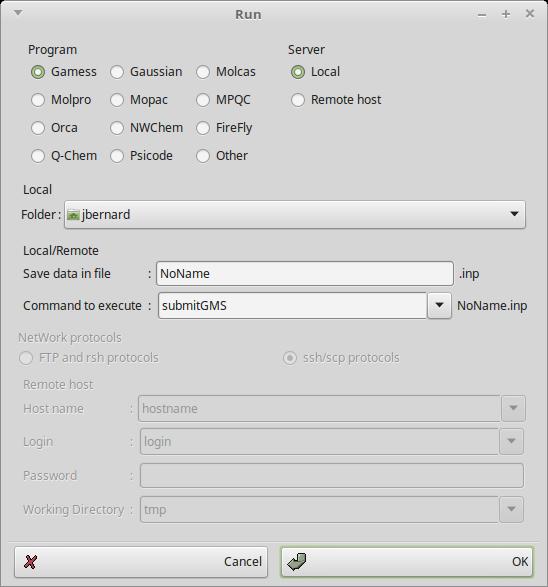Click the green arrow icon on OK
The height and width of the screenshot is (587, 548).
[297, 562]
